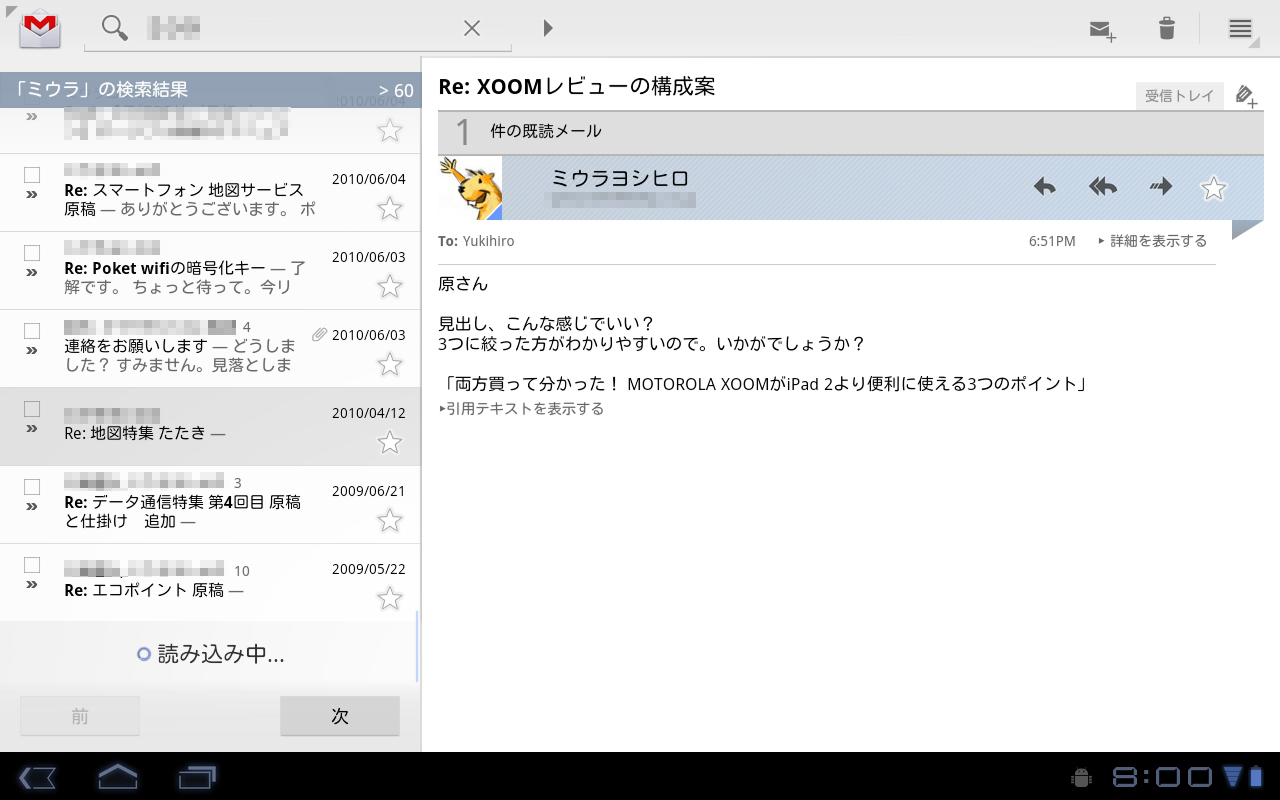1280x800 pixels.
Task: Click the paperclip attachment icon
Action: [319, 335]
